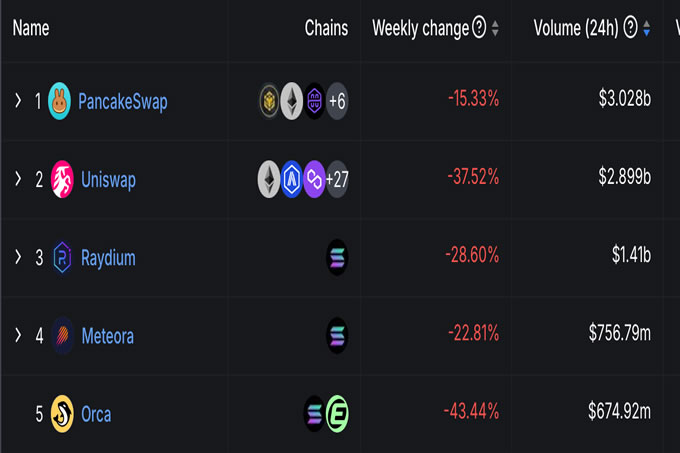Sort by Volume (24h) arrows
The width and height of the screenshot is (680, 453).
pos(647,28)
